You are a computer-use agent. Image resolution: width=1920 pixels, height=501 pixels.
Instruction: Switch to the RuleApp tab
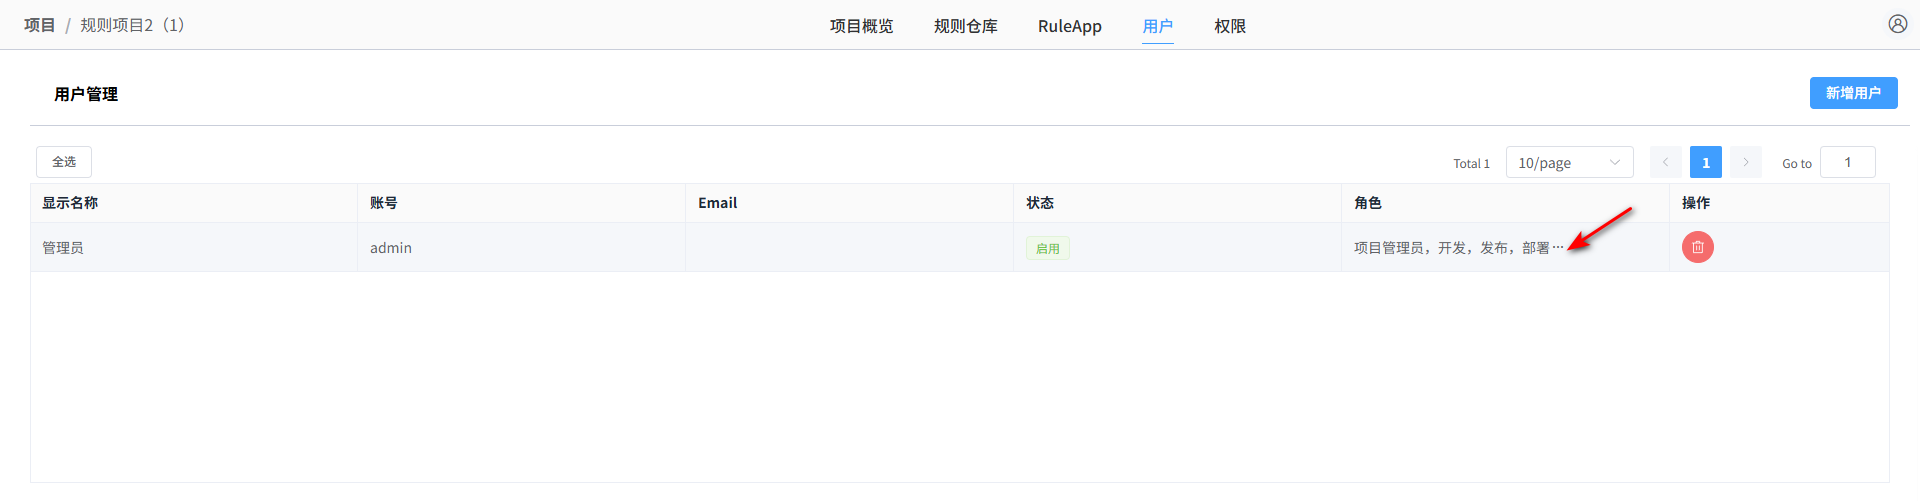pos(1069,26)
